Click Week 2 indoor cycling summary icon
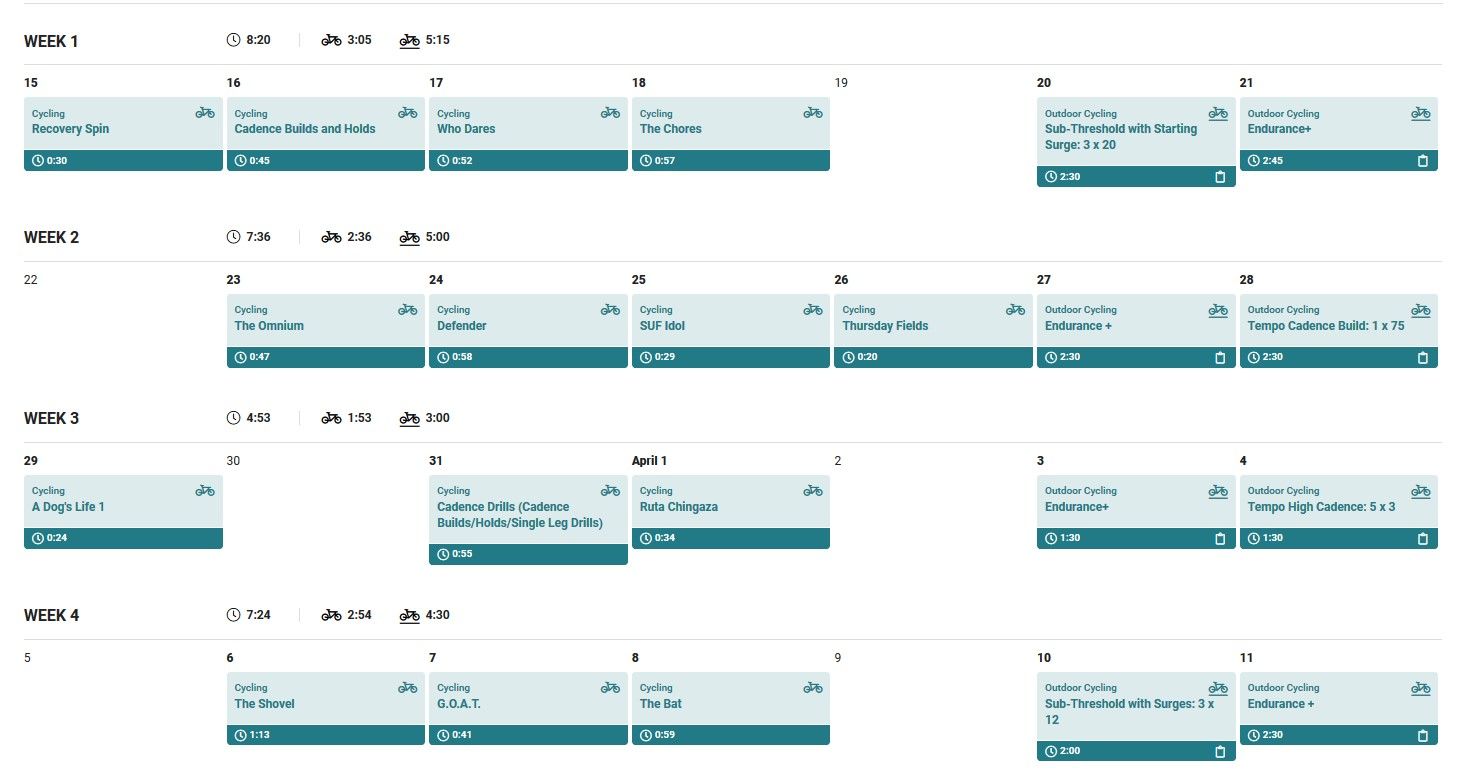1461x780 pixels. point(331,237)
